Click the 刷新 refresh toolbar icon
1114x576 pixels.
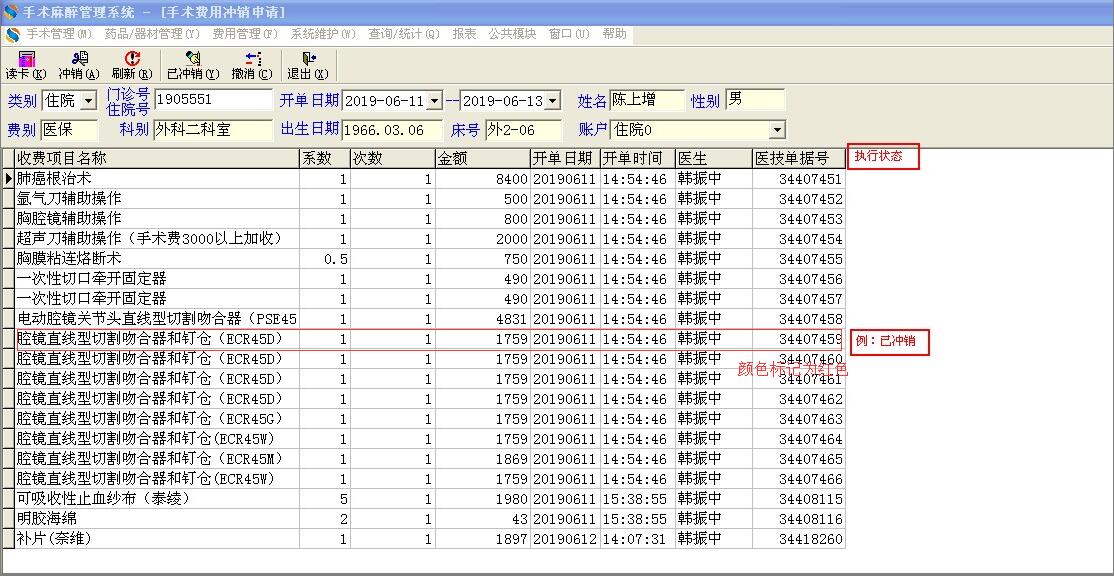point(132,65)
